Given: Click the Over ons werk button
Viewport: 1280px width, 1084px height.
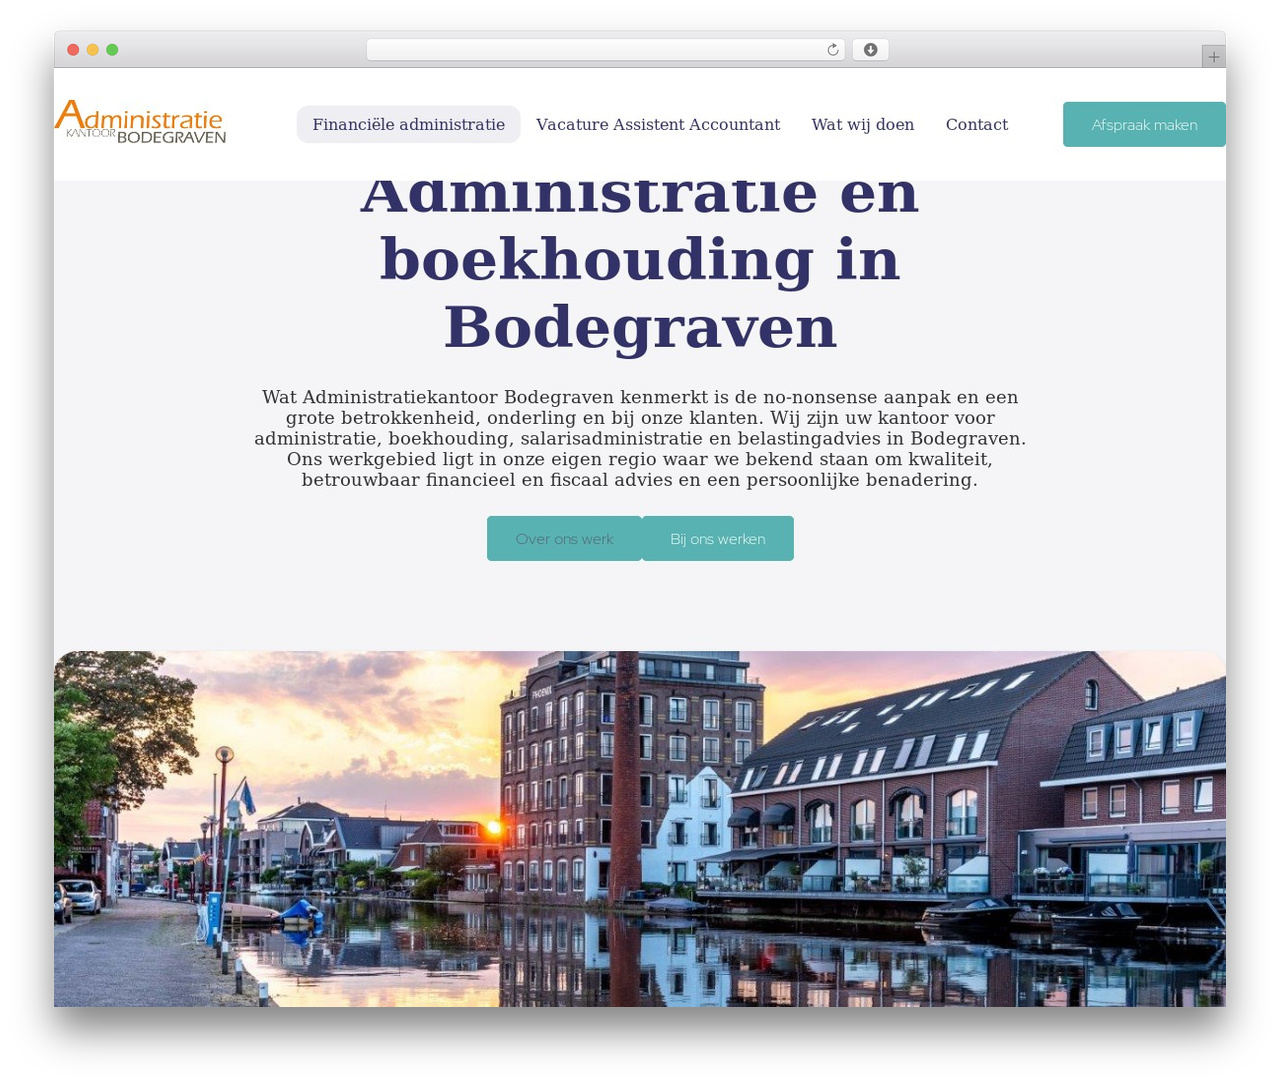Looking at the screenshot, I should 564,538.
